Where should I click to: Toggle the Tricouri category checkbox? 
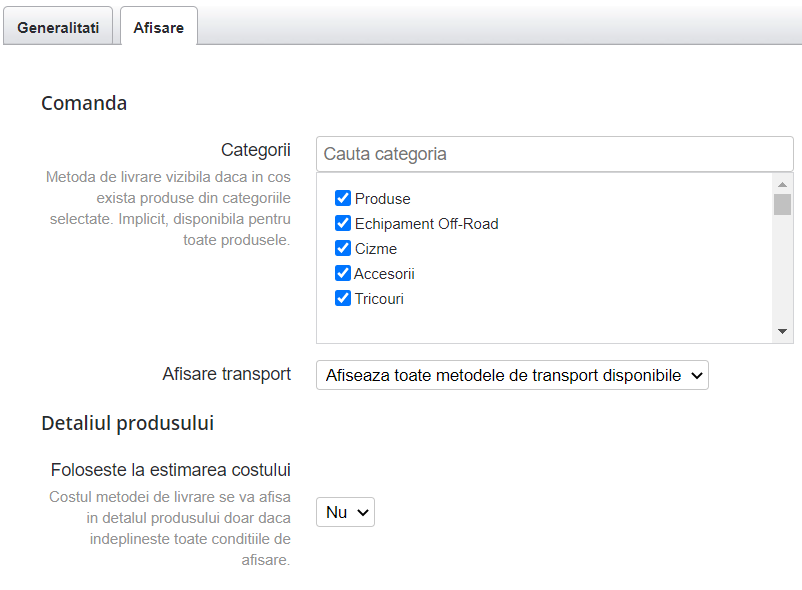[x=343, y=298]
